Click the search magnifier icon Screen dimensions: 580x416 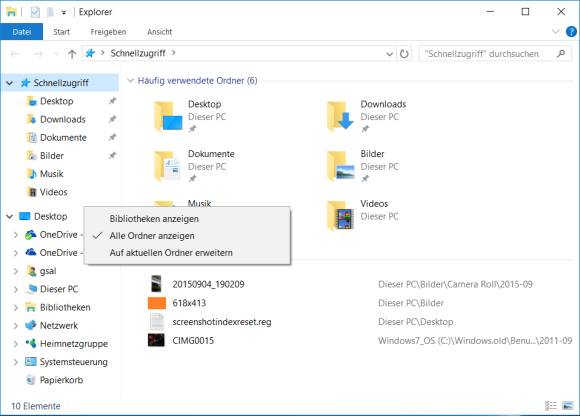point(561,54)
